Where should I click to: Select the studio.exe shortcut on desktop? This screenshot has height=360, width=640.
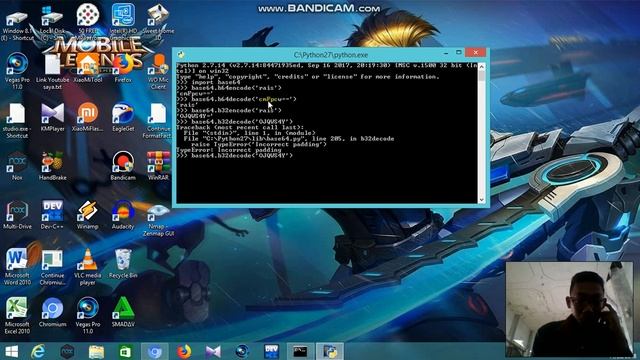(x=17, y=121)
